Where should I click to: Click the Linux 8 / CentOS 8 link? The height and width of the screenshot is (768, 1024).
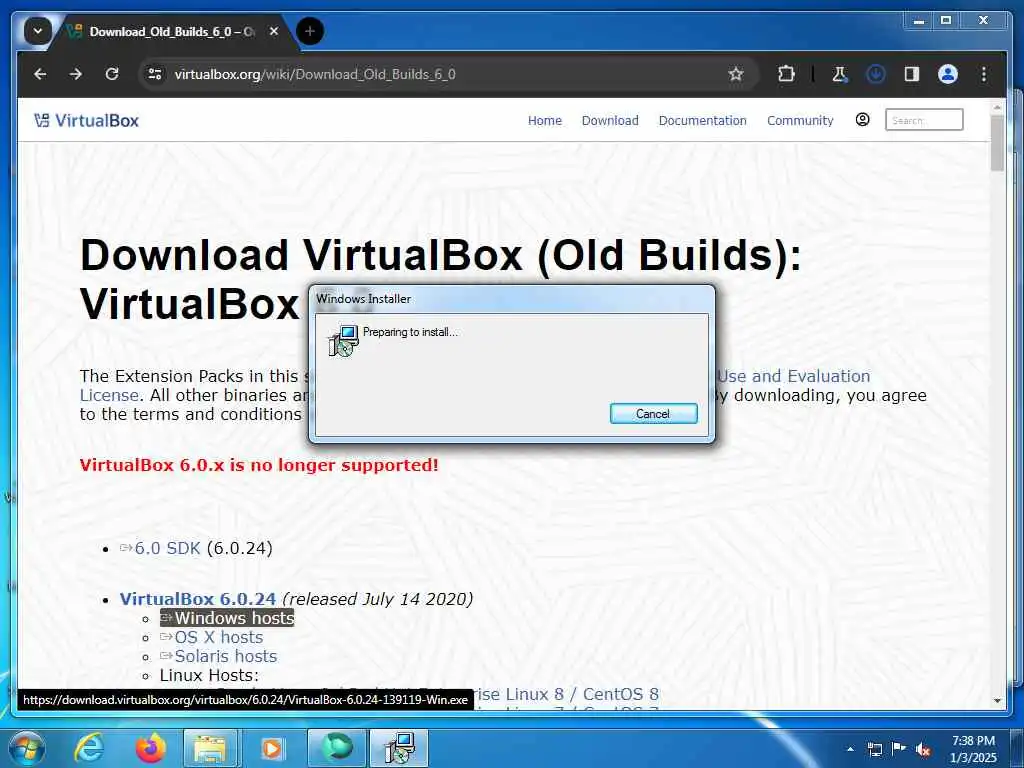pyautogui.click(x=566, y=694)
